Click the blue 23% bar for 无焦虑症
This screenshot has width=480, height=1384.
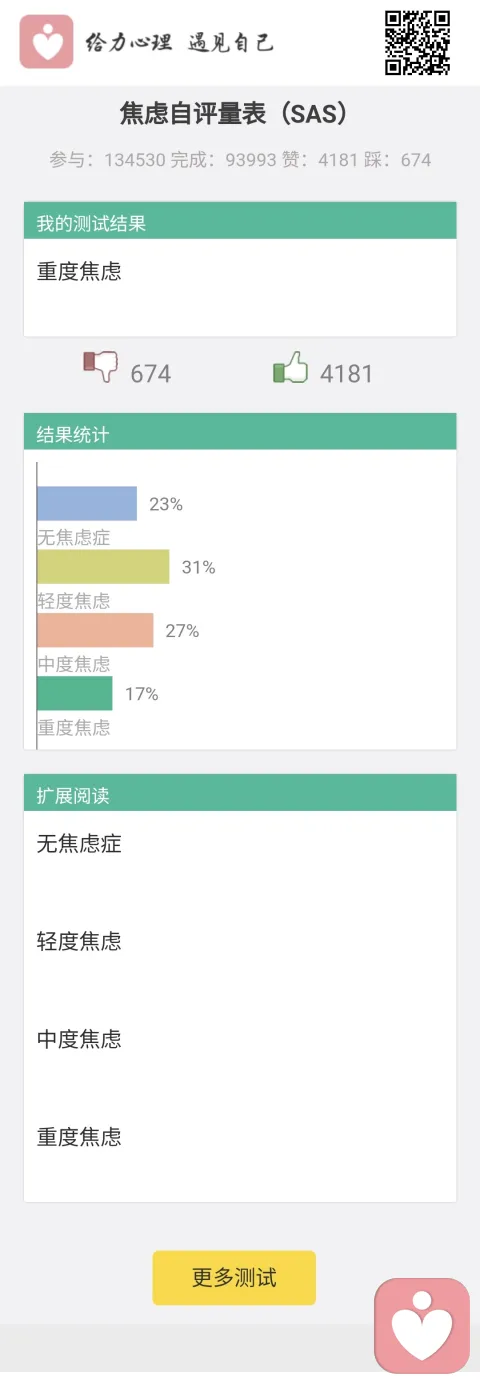click(x=87, y=504)
